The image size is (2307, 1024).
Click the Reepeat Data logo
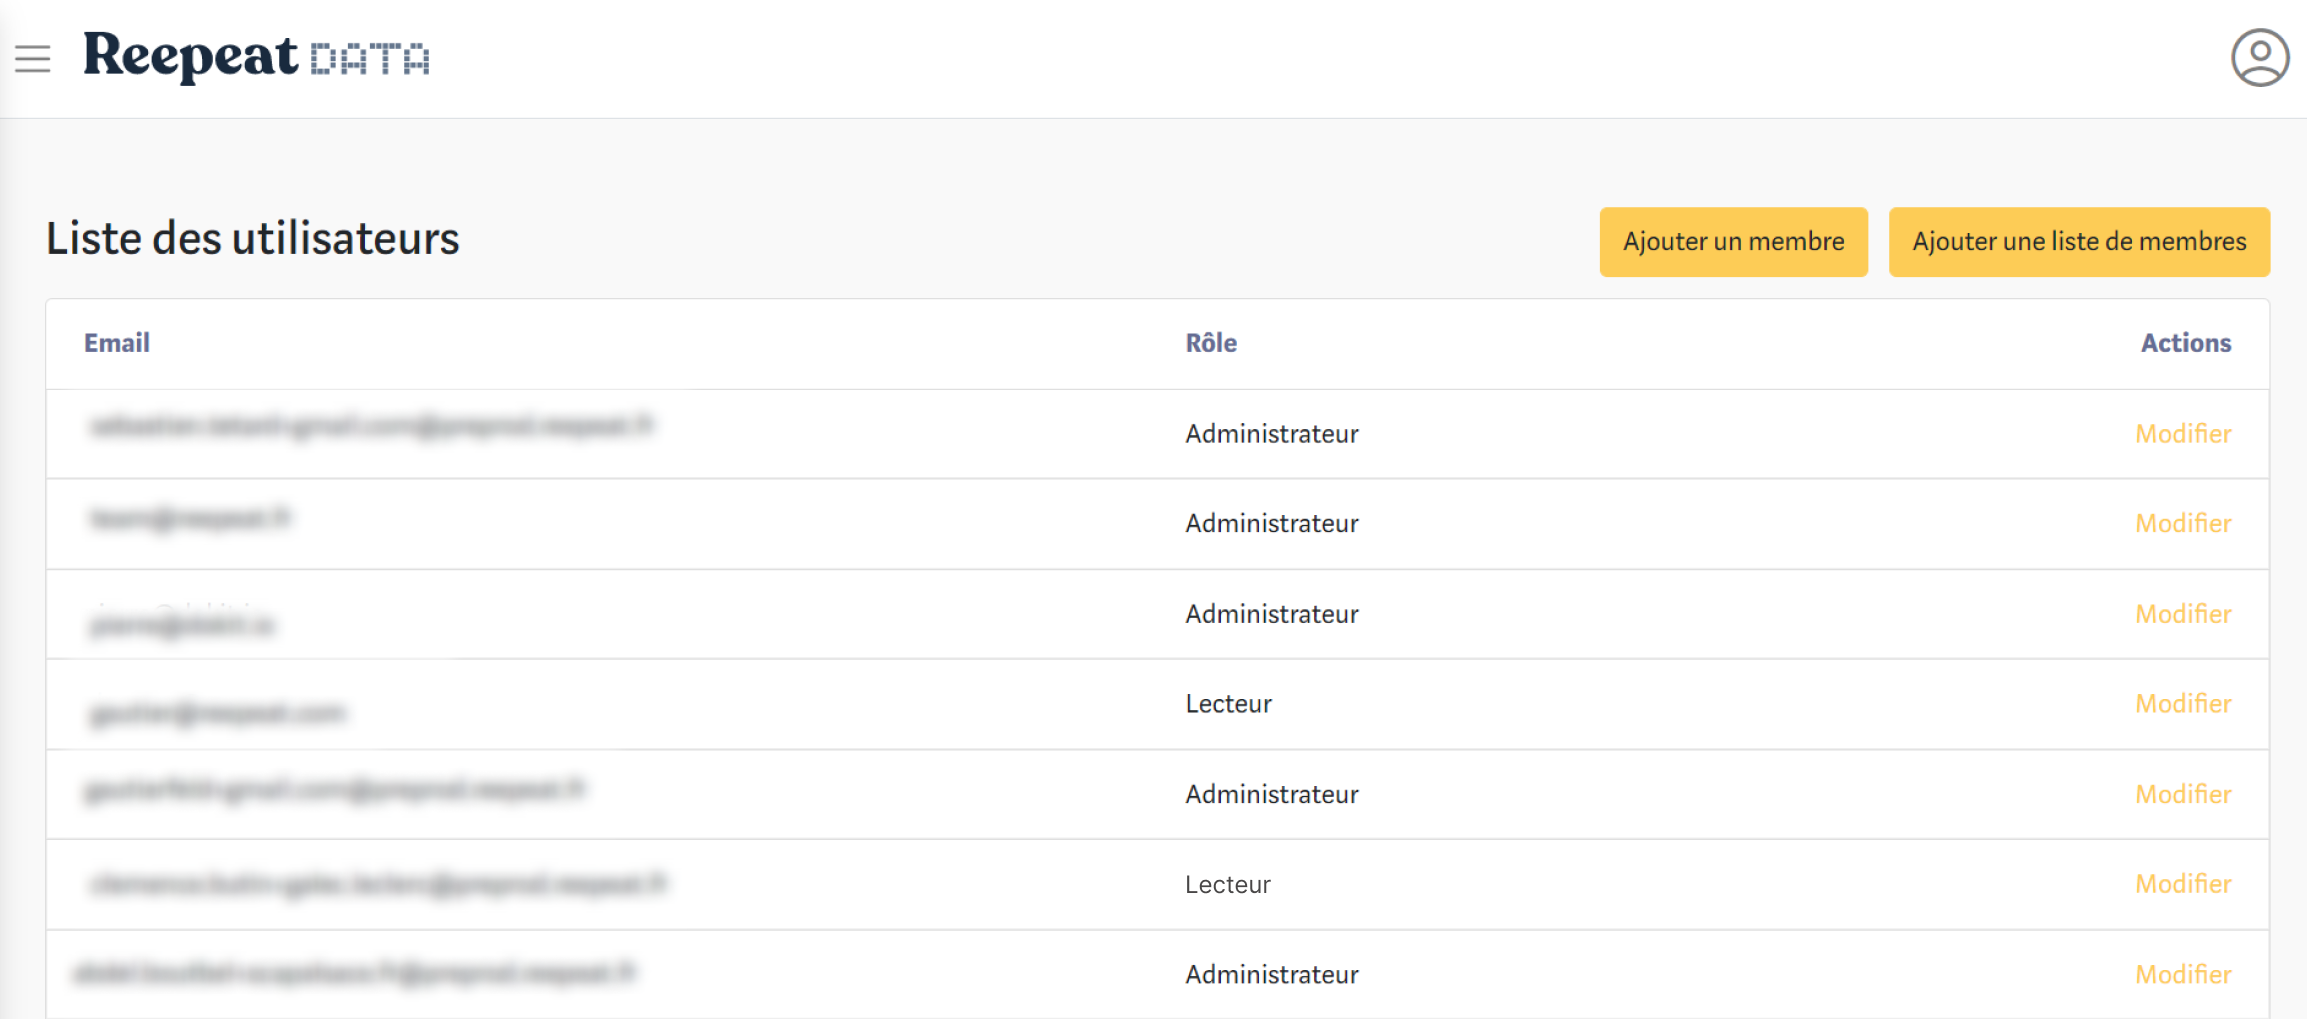256,57
